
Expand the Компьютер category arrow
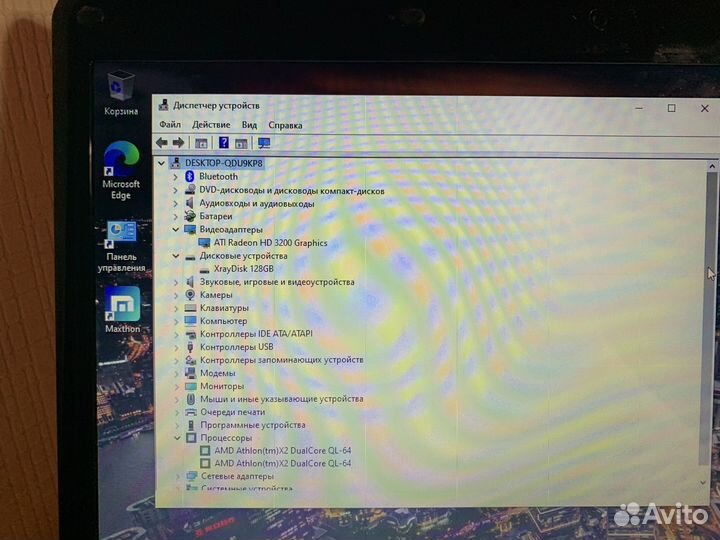(176, 321)
